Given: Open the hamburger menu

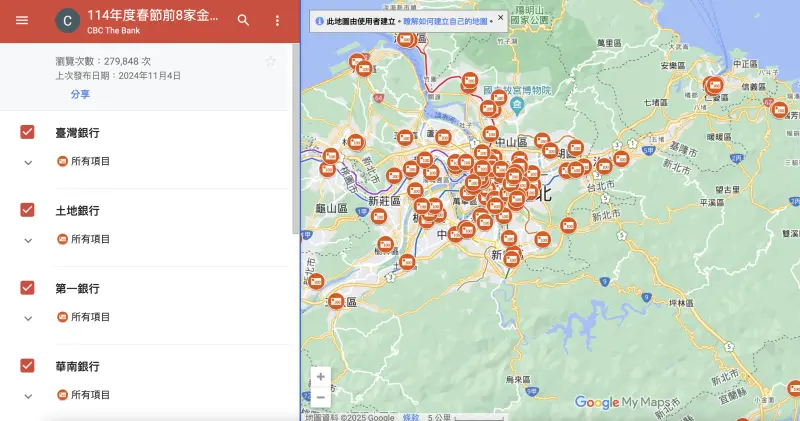Looking at the screenshot, I should pos(22,20).
